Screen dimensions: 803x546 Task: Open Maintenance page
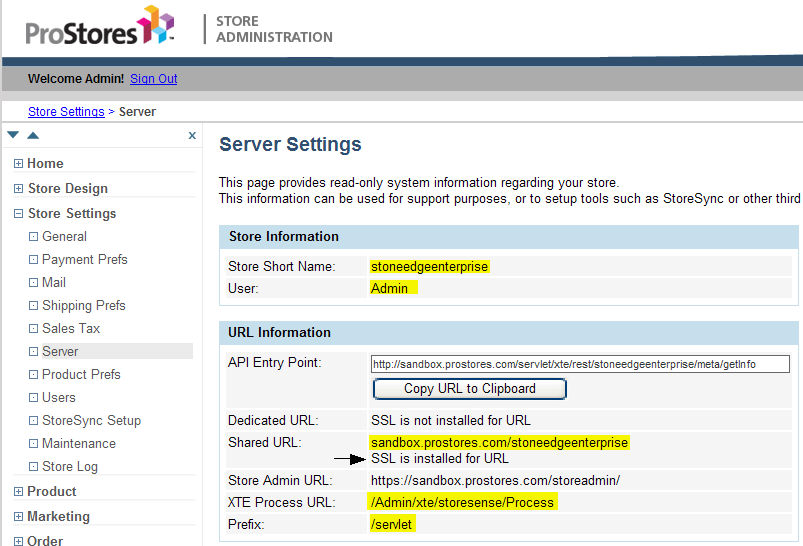79,444
